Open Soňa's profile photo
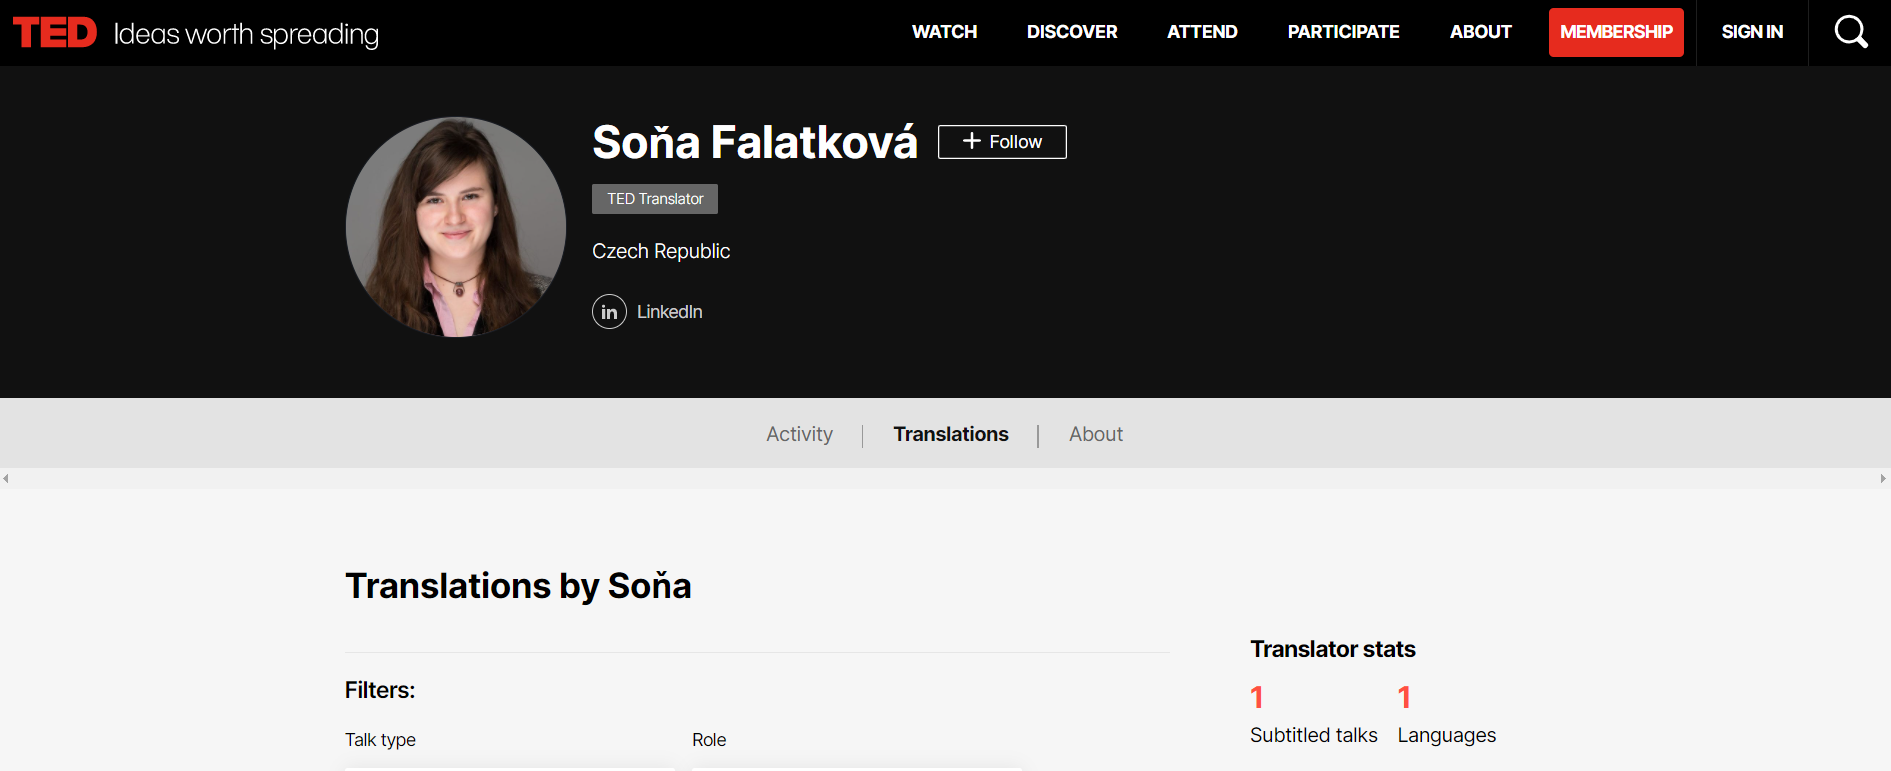 (456, 227)
